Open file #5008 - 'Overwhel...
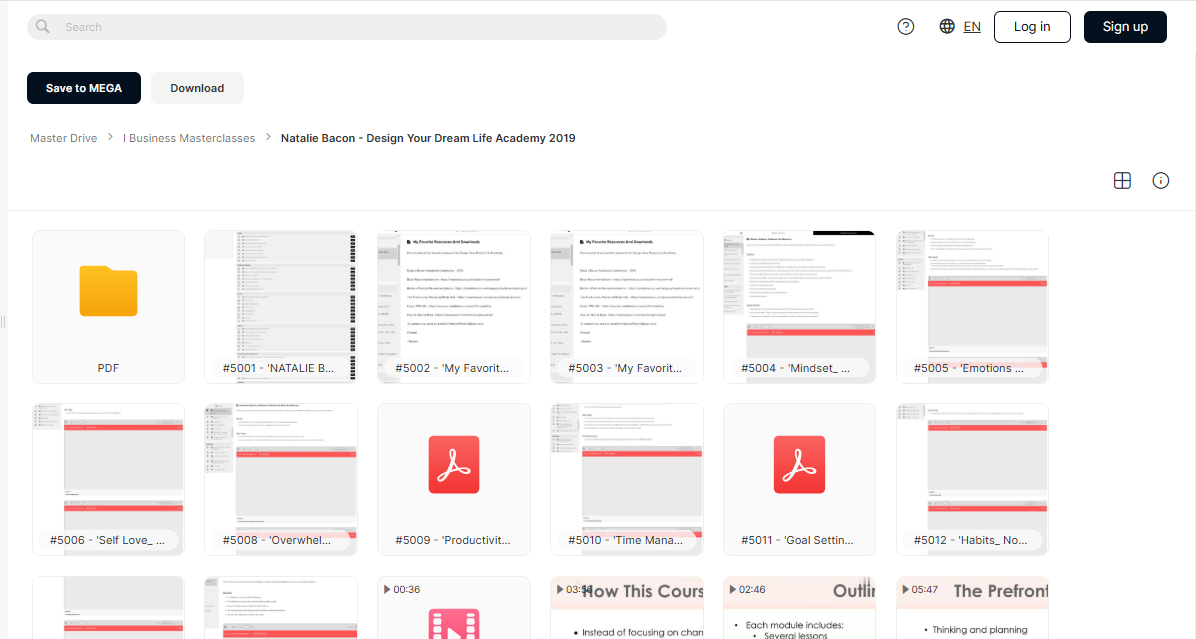 [281, 479]
